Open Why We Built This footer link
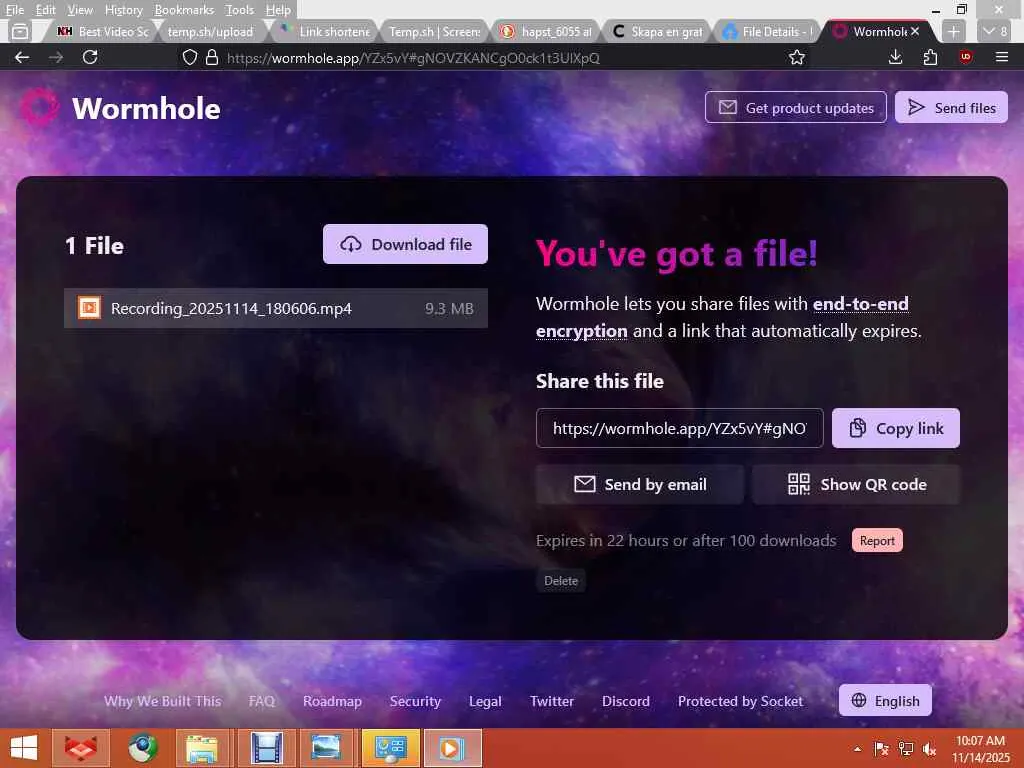 (163, 701)
